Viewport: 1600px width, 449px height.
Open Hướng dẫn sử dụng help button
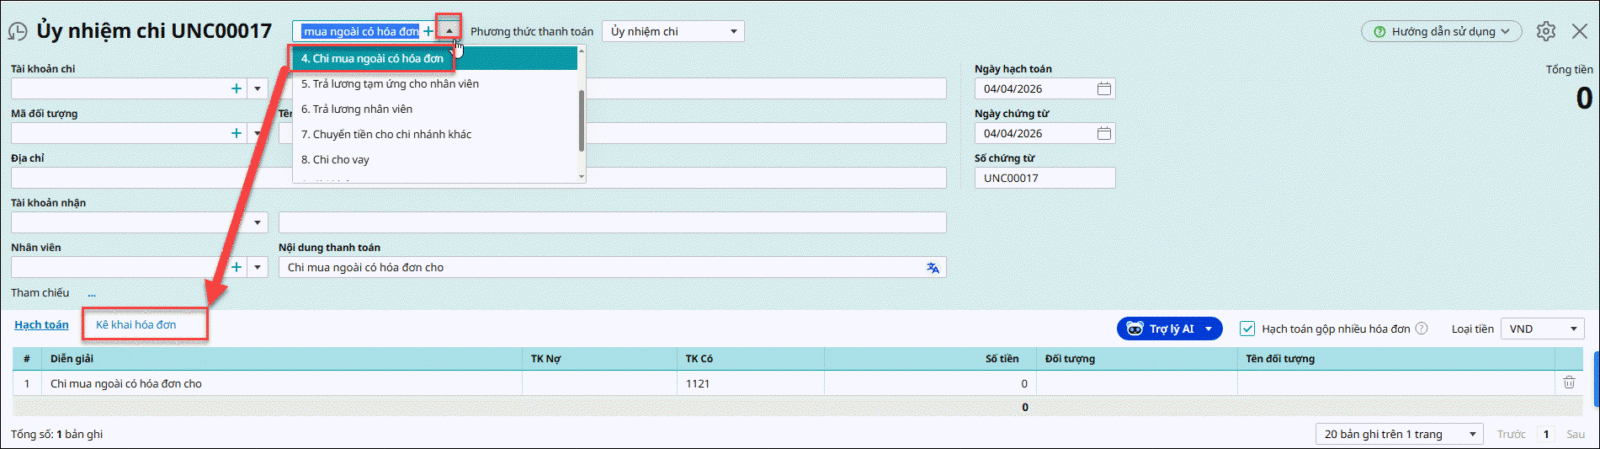(1441, 32)
